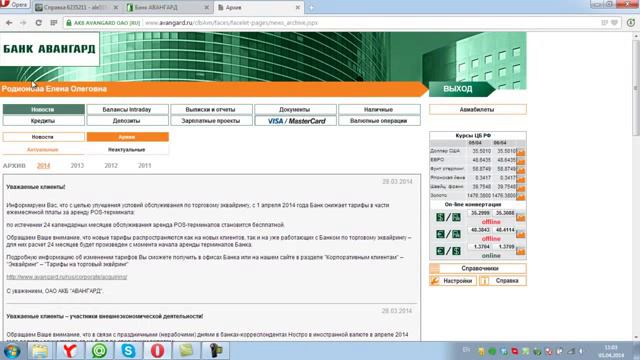Launch Yandex browser from the taskbar
Image resolution: width=640 pixels, height=360 pixels.
click(x=70, y=351)
